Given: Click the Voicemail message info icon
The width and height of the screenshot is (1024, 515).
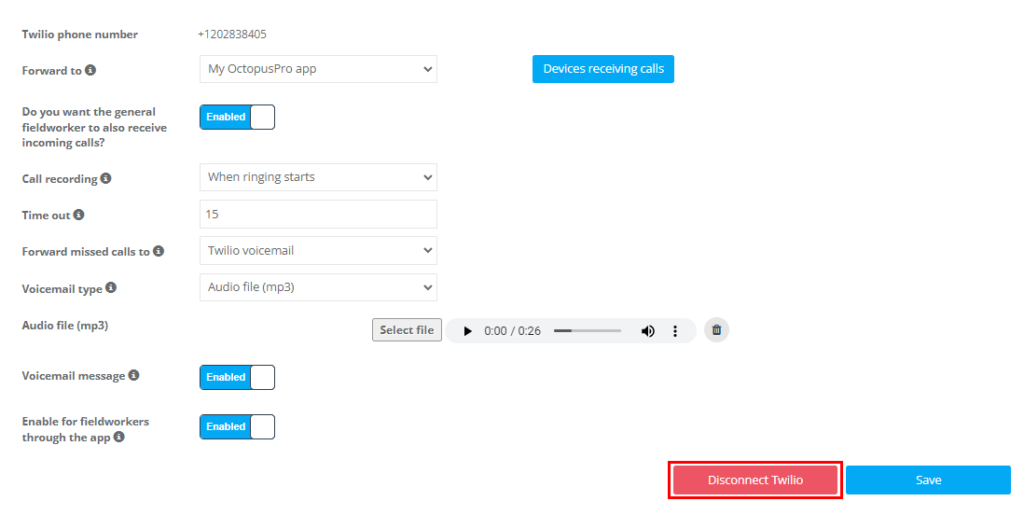Looking at the screenshot, I should 134,375.
